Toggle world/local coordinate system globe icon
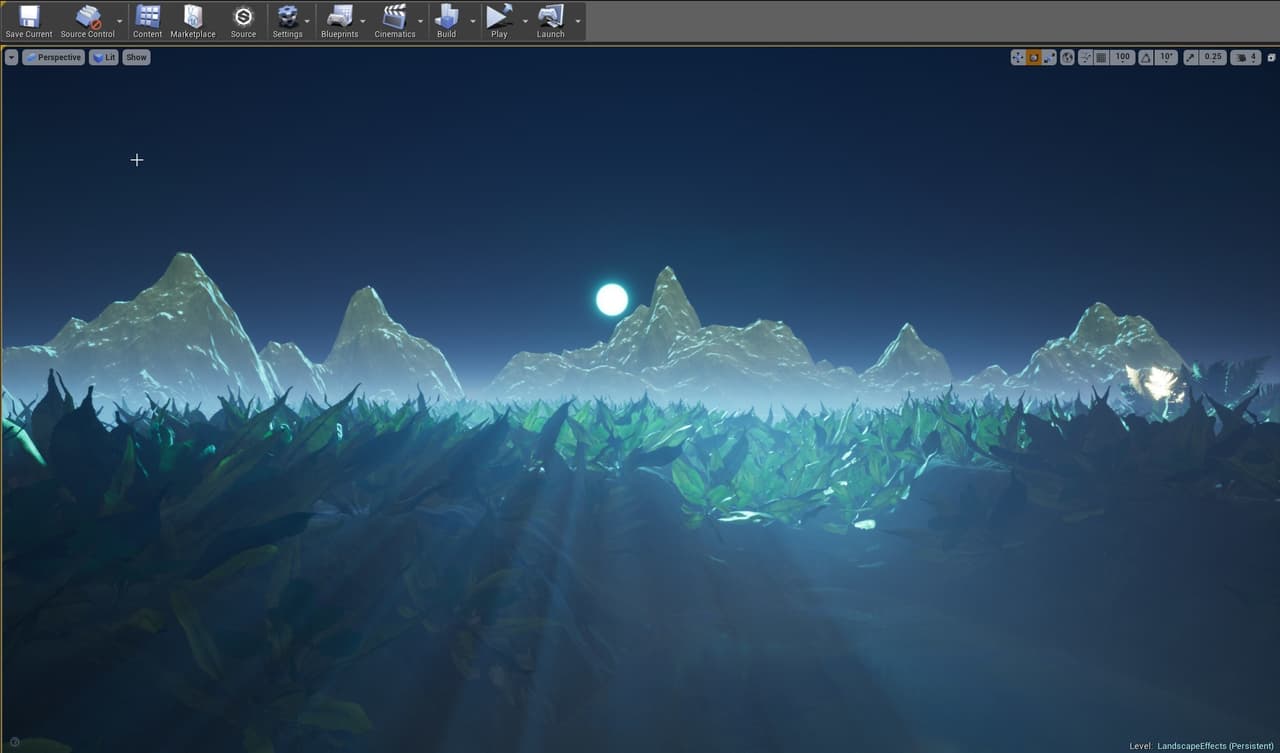 pyautogui.click(x=1067, y=57)
